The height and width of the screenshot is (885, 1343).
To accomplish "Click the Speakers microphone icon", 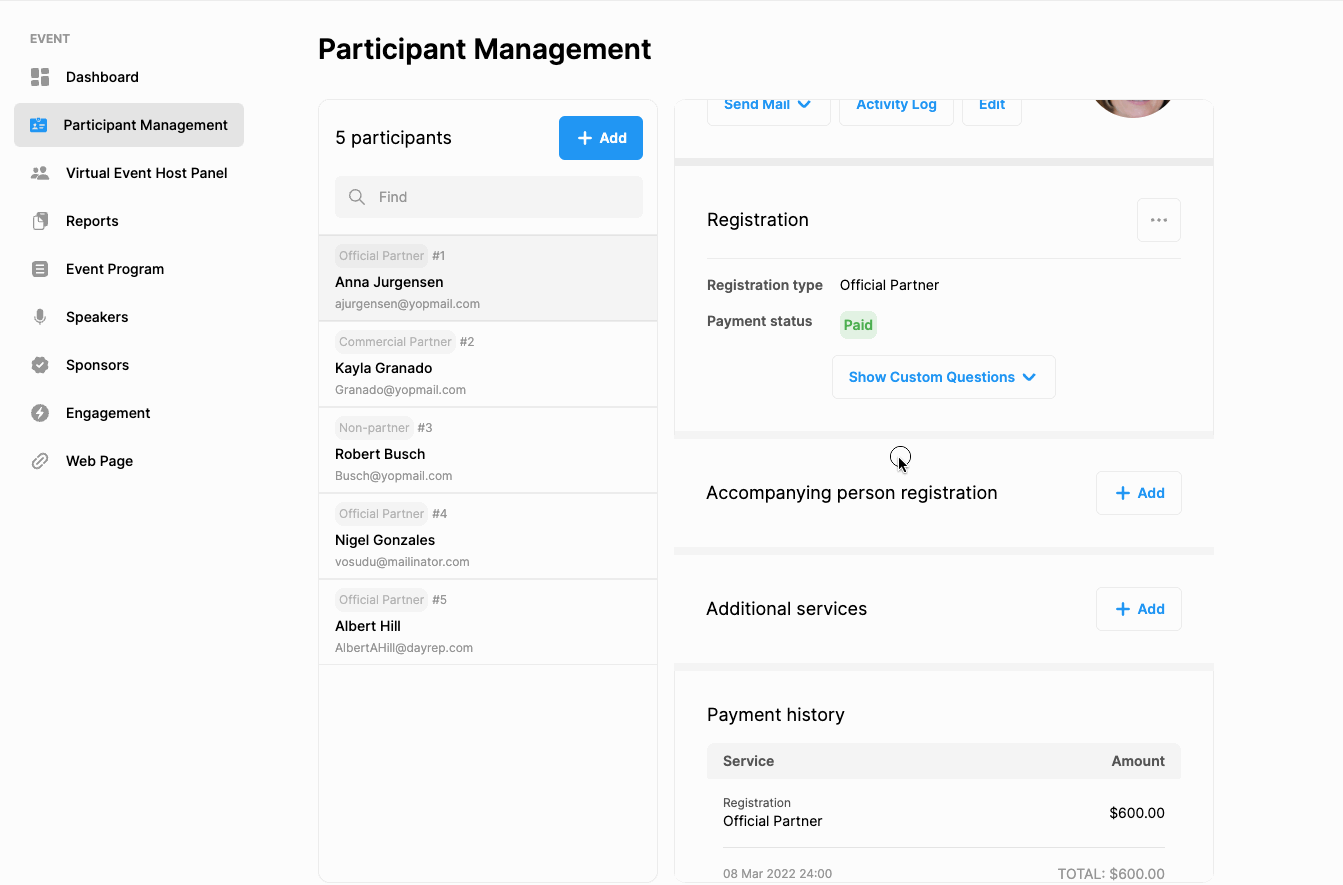I will [40, 317].
